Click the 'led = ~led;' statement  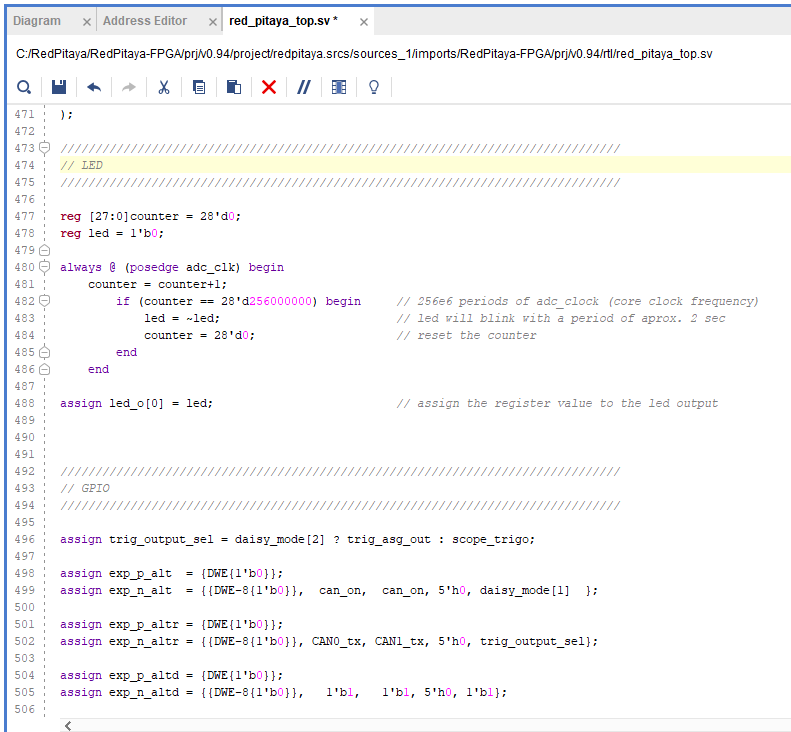click(182, 318)
